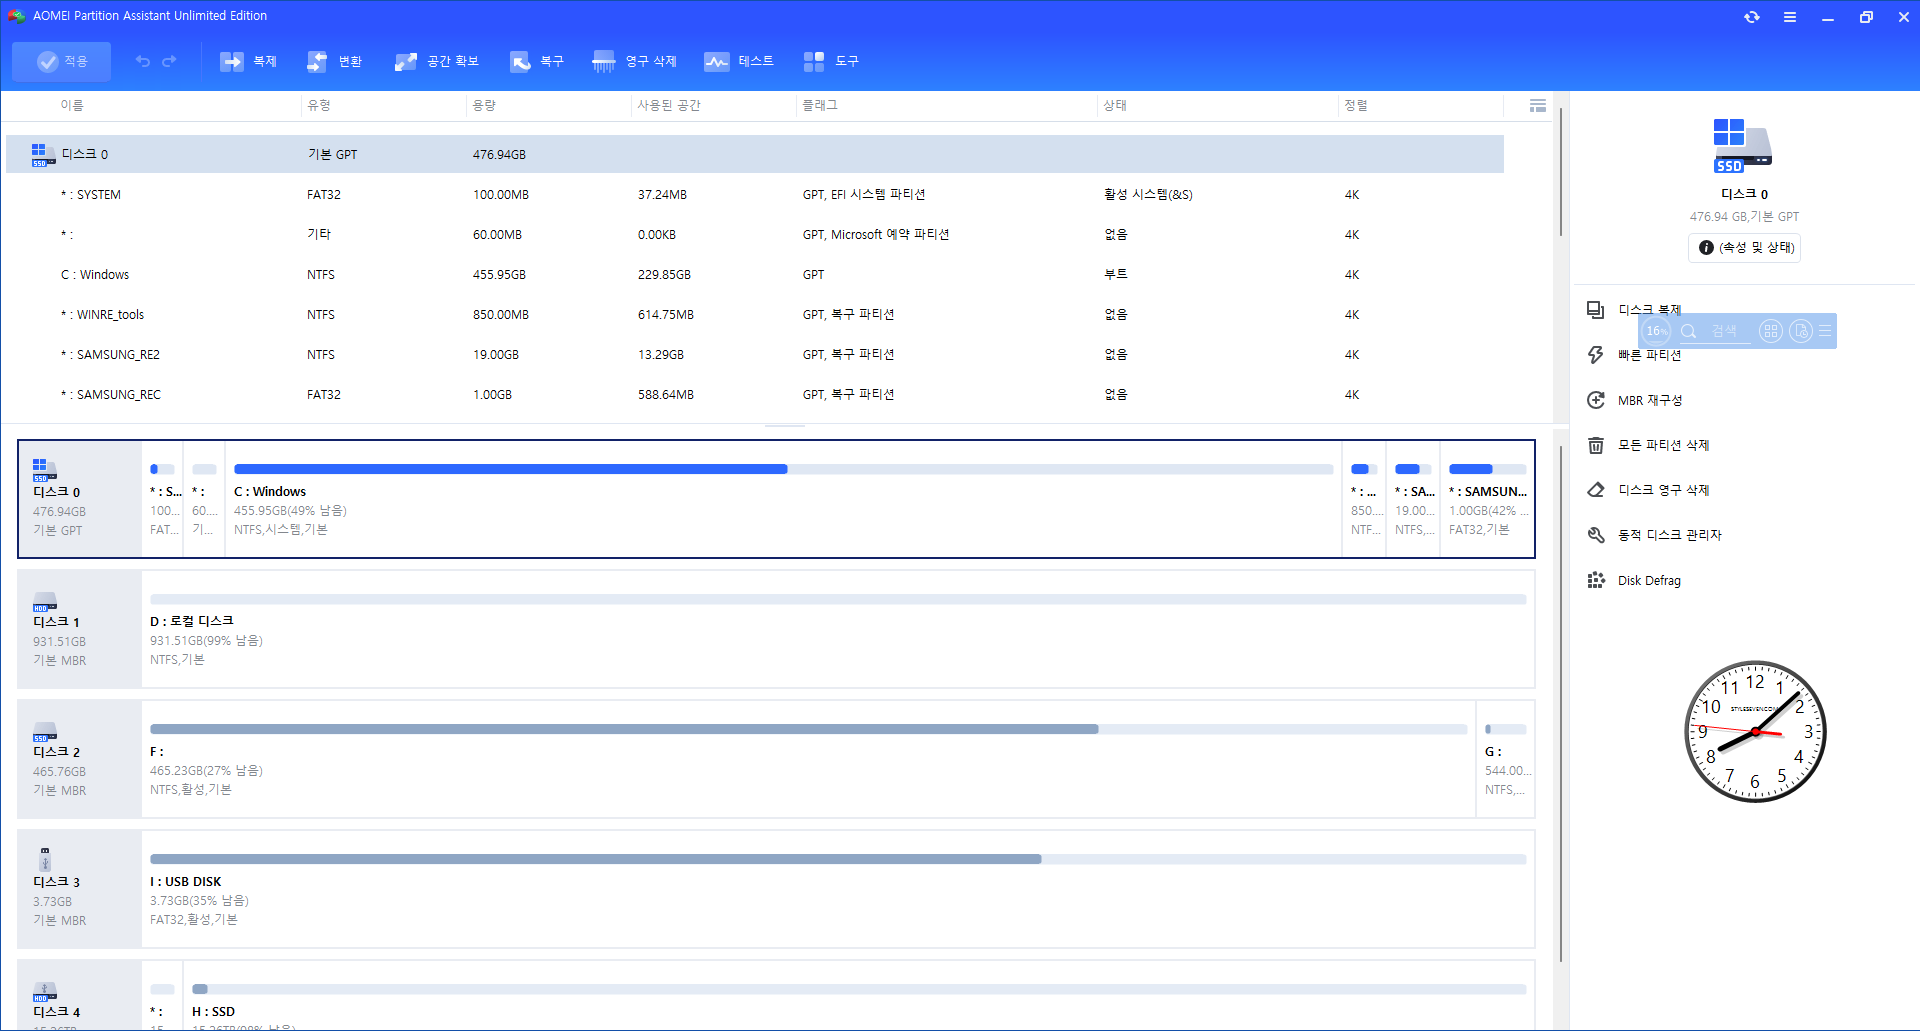Select D : 로컬 디스크 partition block
1920x1031 pixels.
(x=838, y=628)
